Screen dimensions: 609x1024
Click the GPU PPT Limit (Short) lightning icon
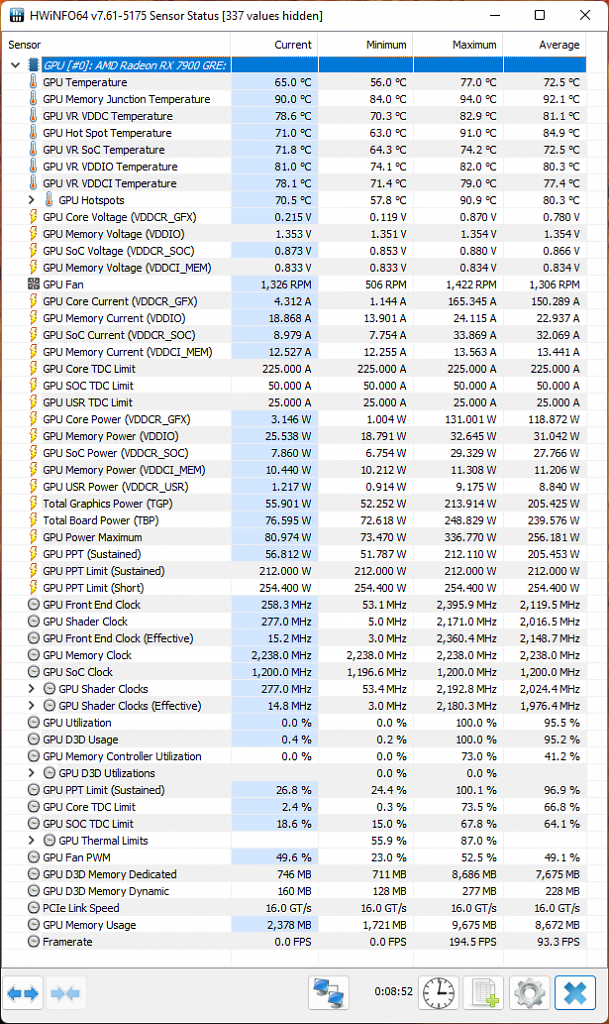(x=33, y=588)
